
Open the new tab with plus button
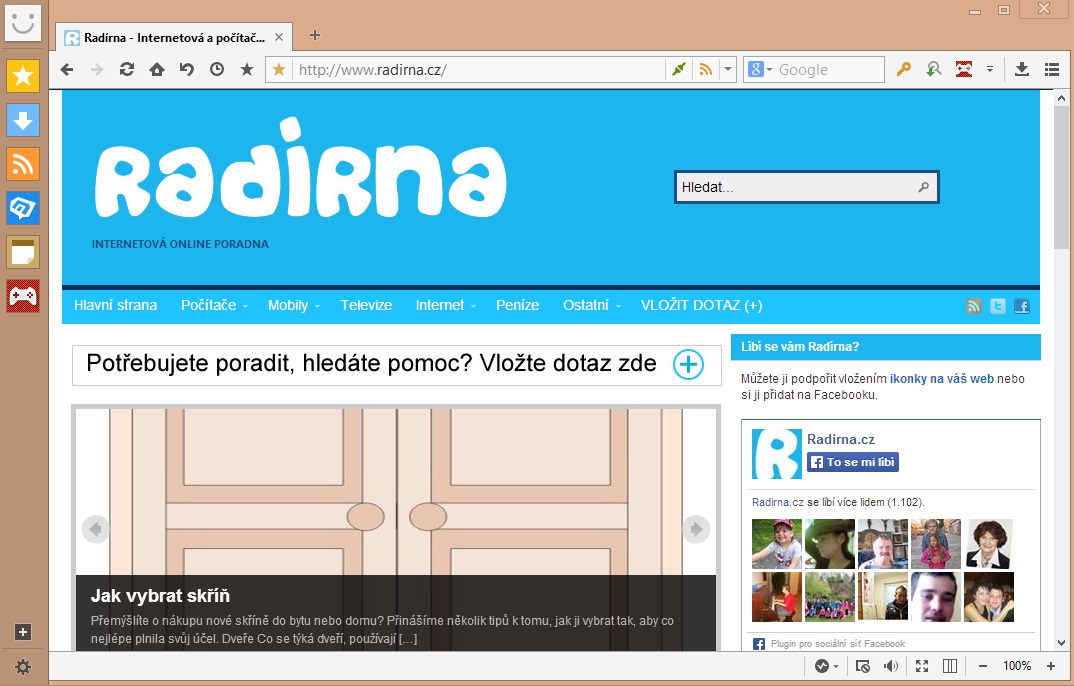[315, 35]
